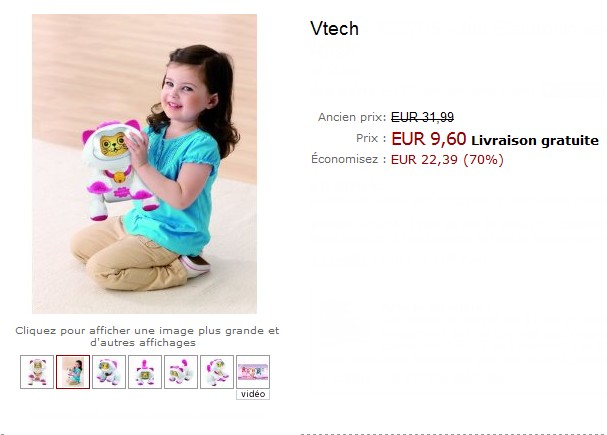The image size is (607, 435).
Task: Open the third thumbnail of the toy
Action: [109, 372]
